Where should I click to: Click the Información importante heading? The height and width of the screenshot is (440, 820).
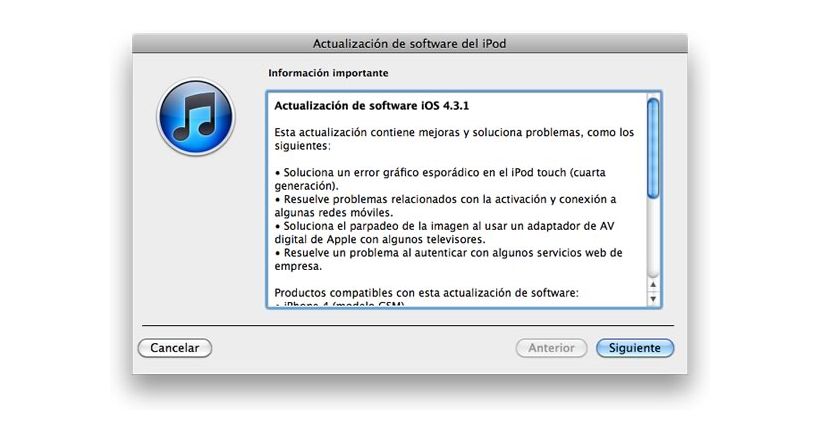point(328,73)
